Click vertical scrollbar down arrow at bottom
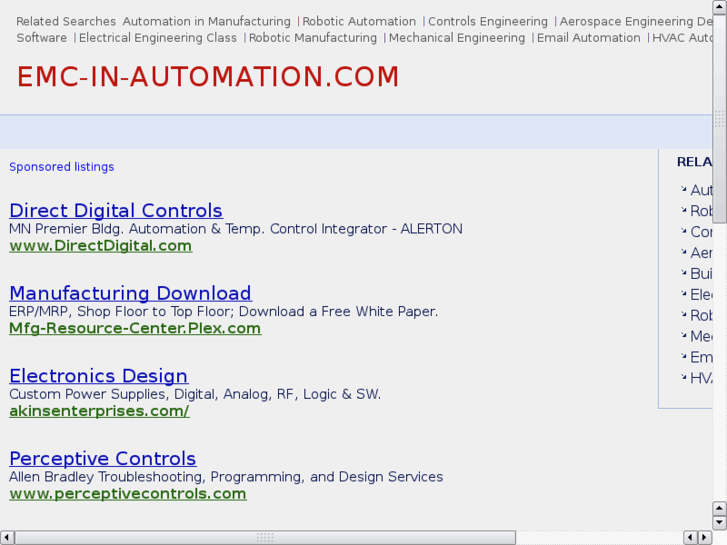 [719, 523]
